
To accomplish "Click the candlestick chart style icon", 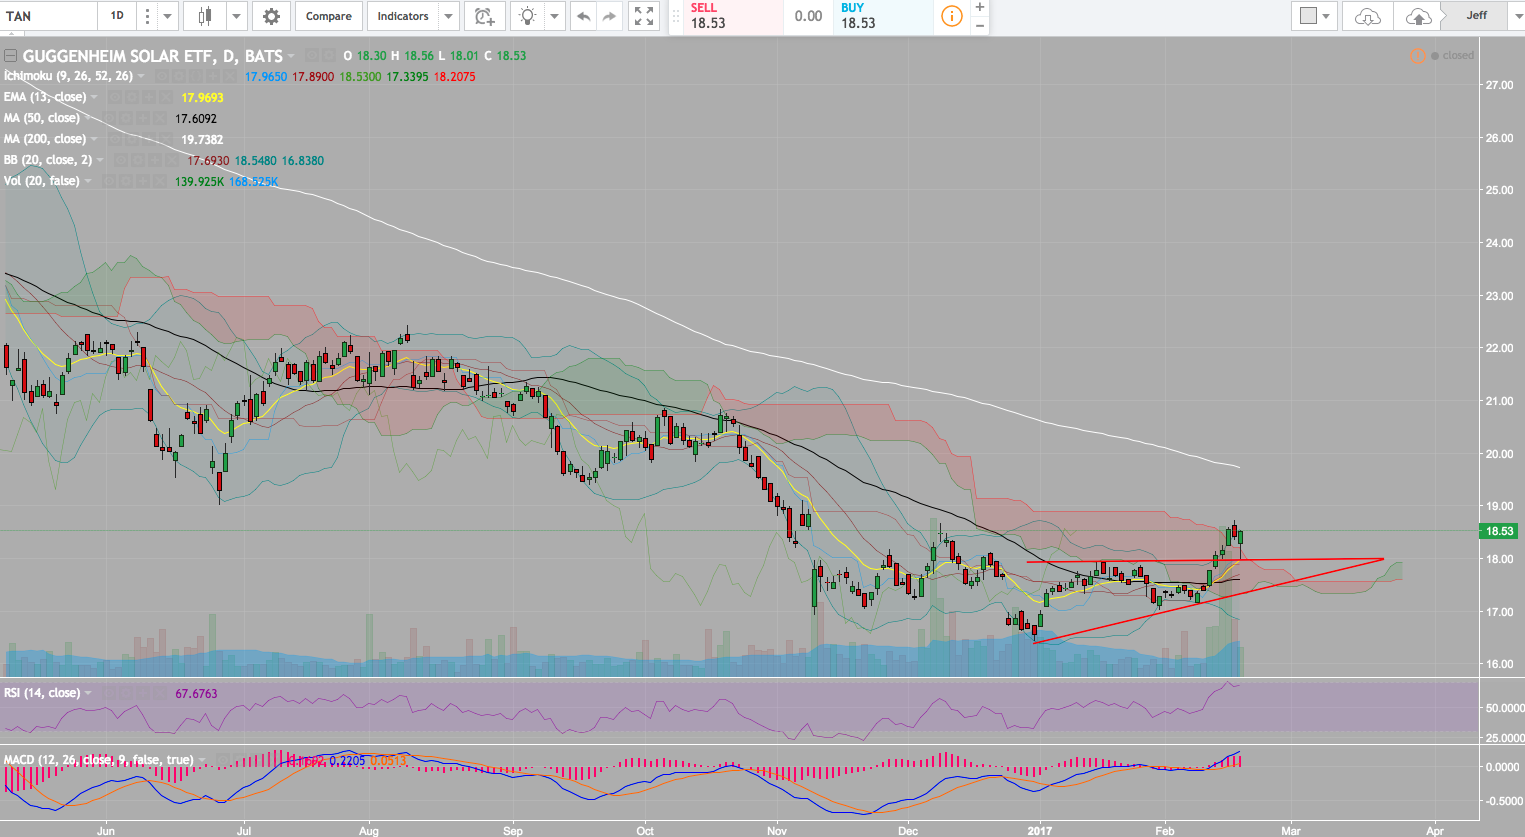I will [x=205, y=16].
